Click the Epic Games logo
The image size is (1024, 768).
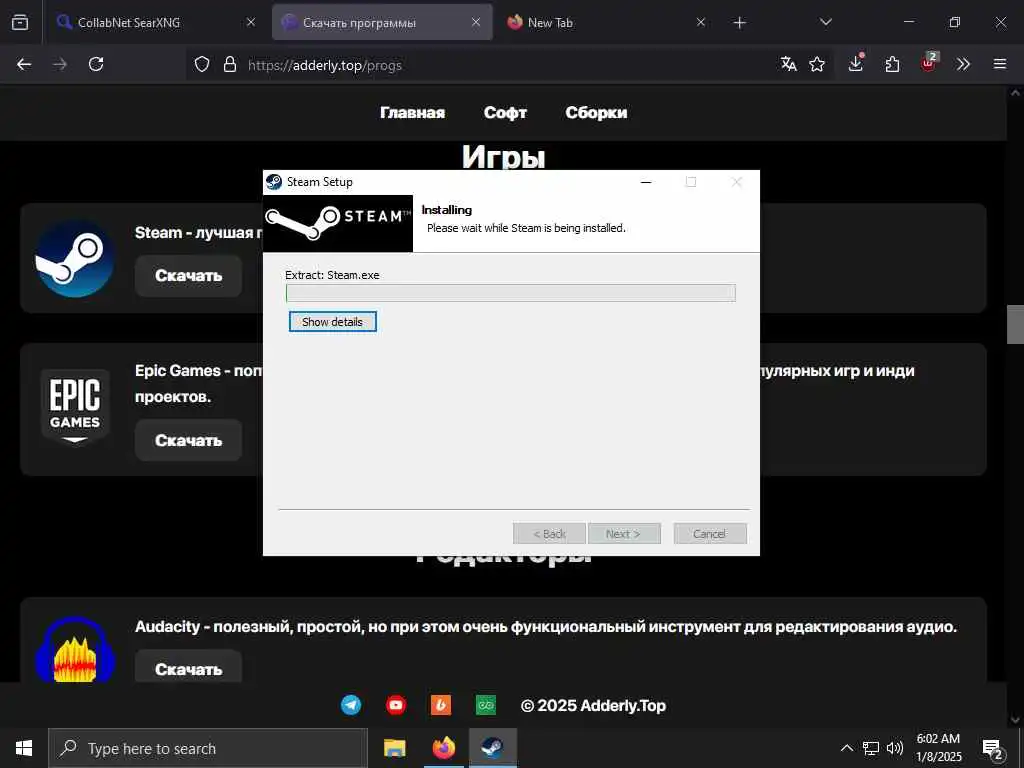(x=75, y=406)
